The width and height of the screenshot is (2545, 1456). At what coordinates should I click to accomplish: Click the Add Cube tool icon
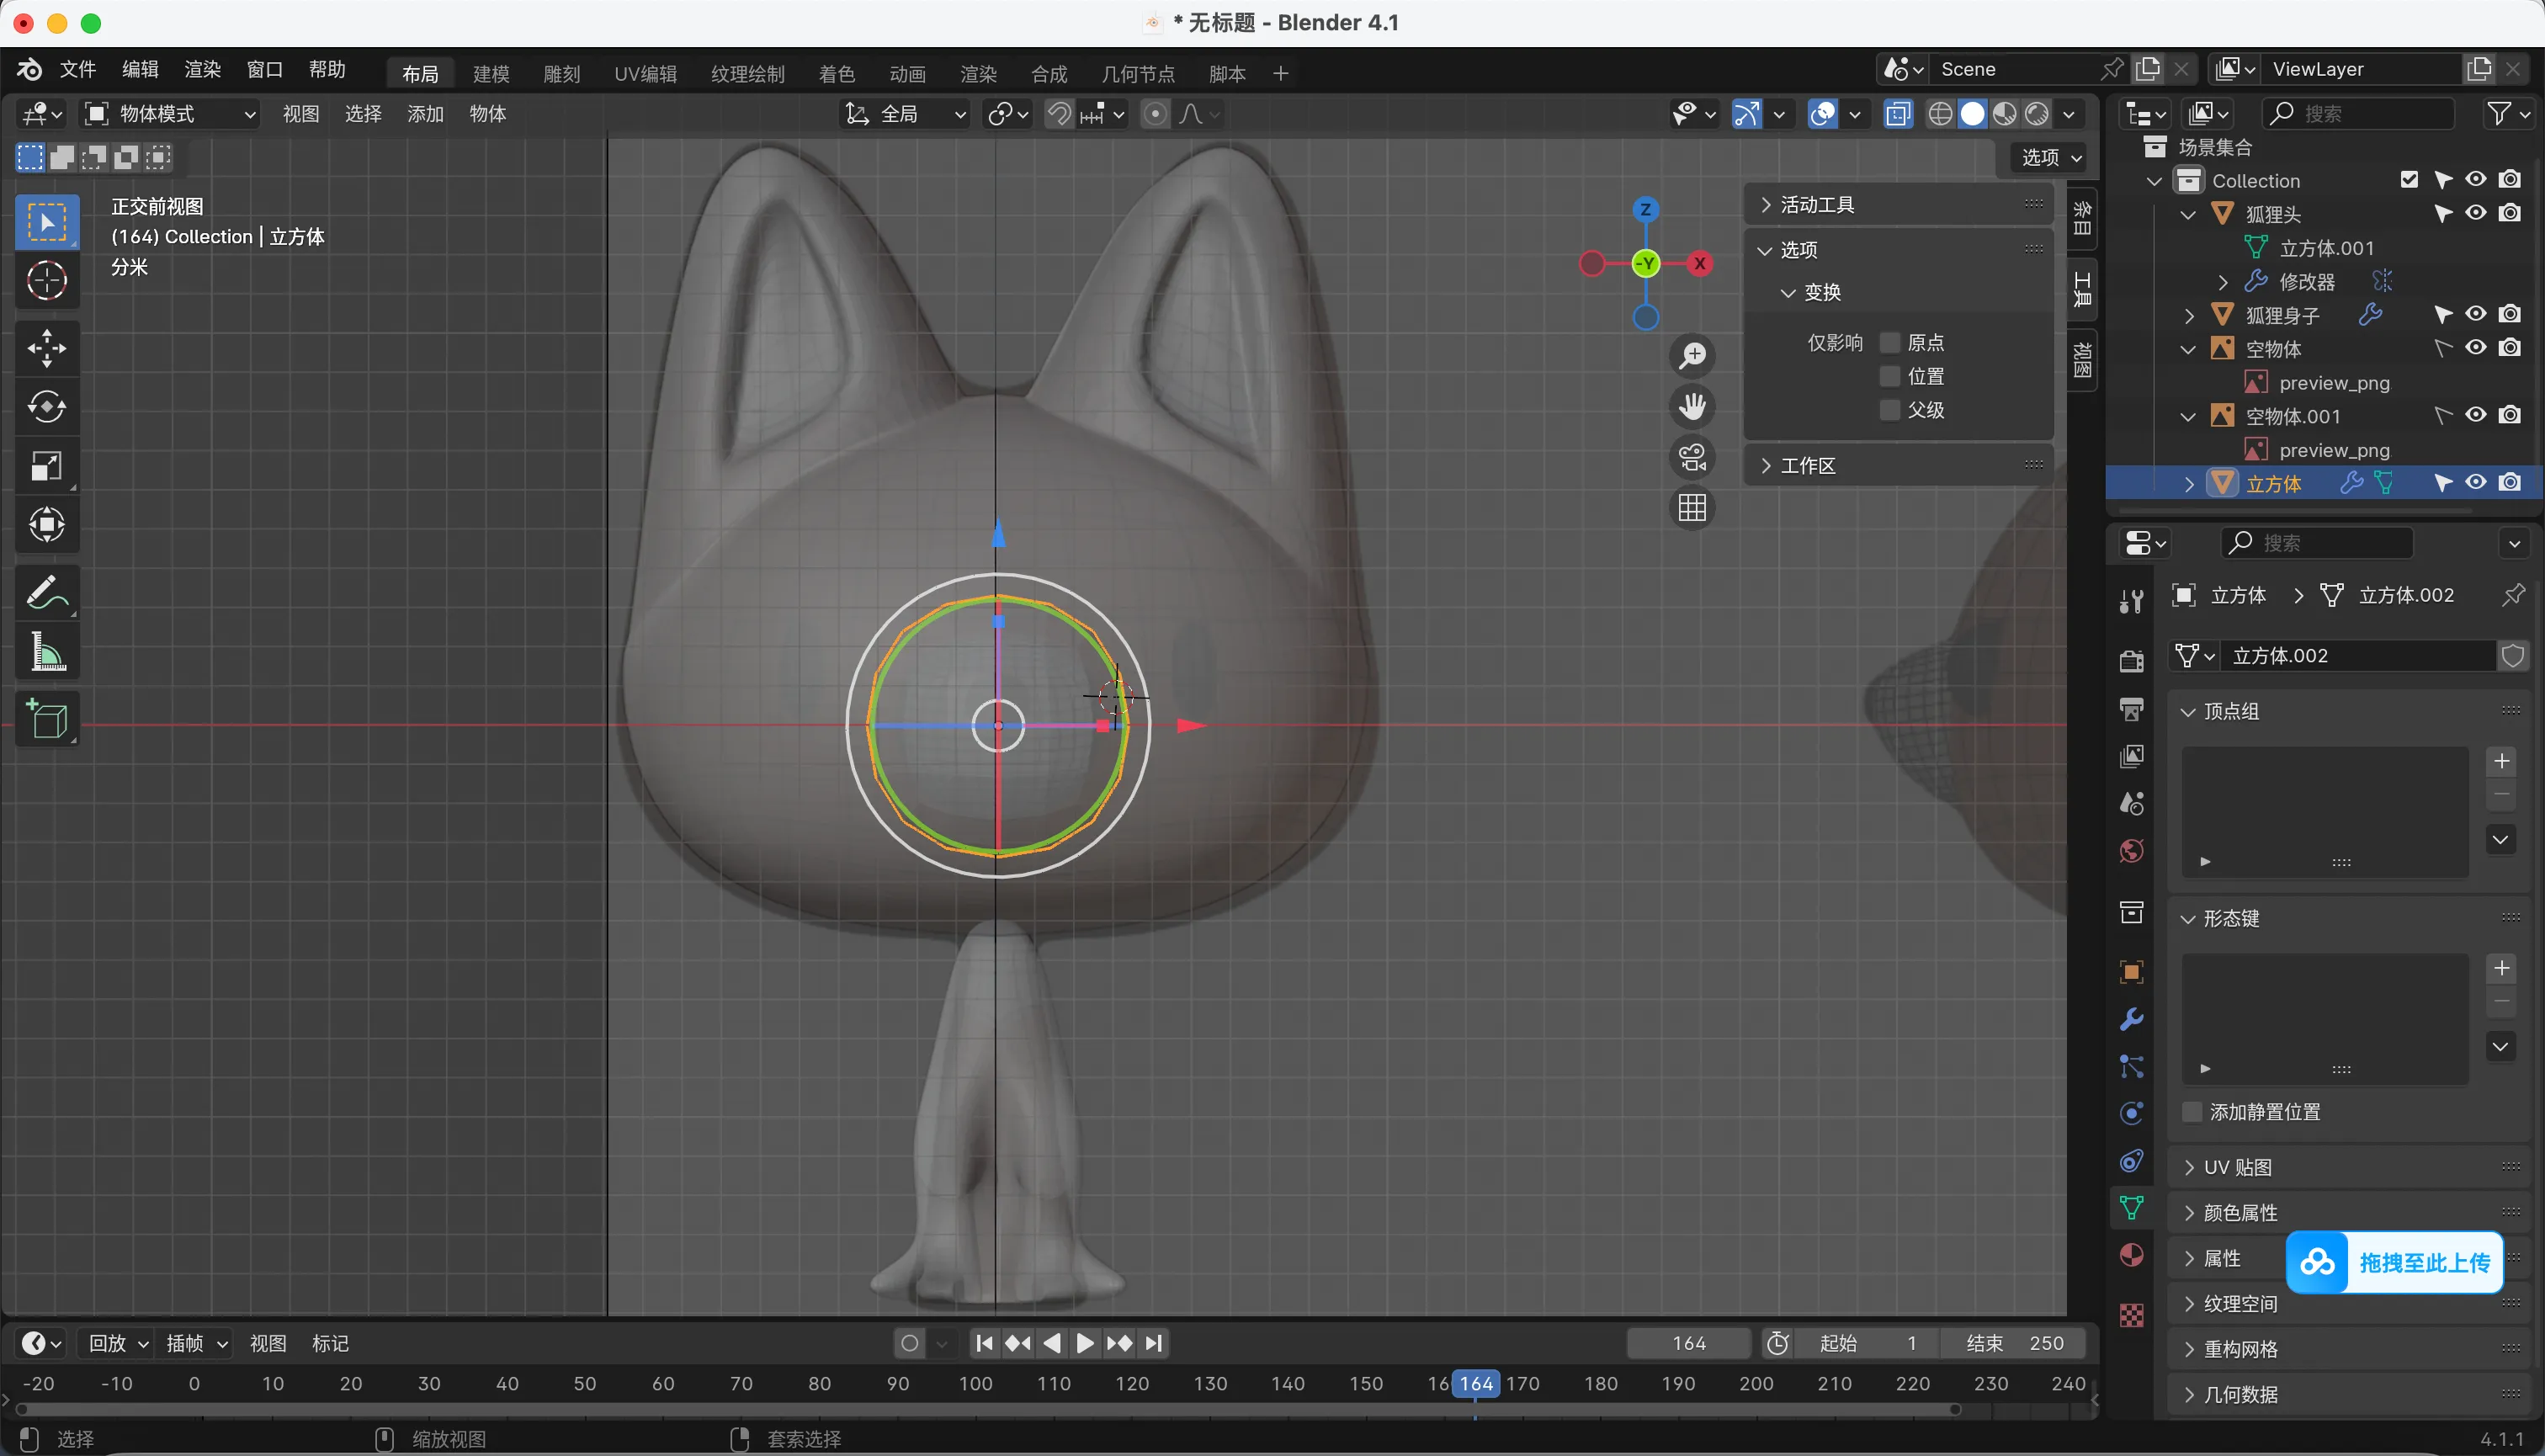pyautogui.click(x=46, y=719)
